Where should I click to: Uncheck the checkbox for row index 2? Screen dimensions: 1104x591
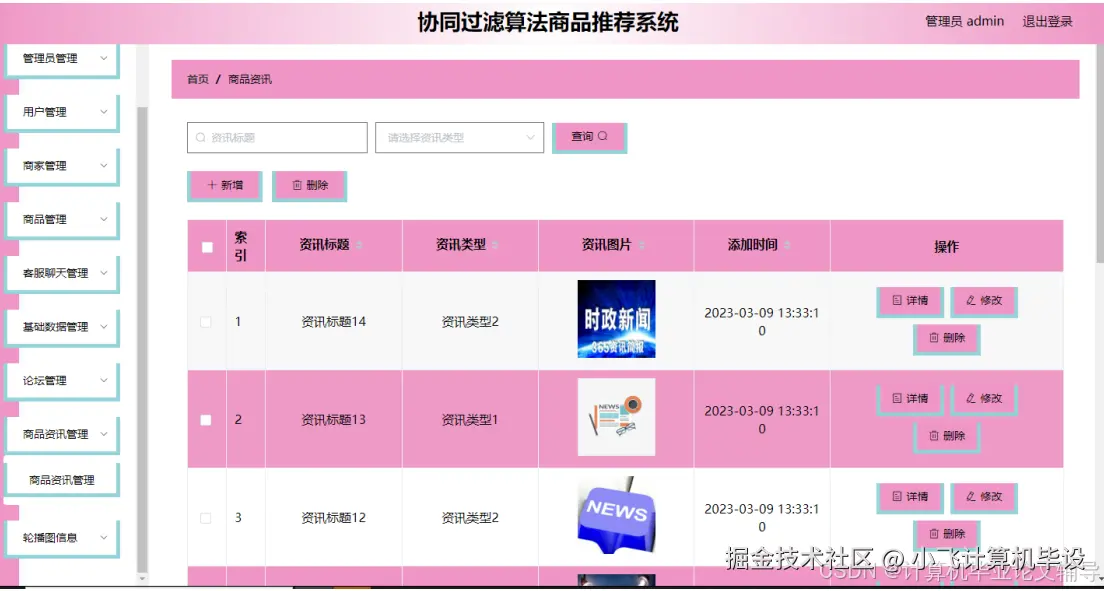click(x=206, y=420)
